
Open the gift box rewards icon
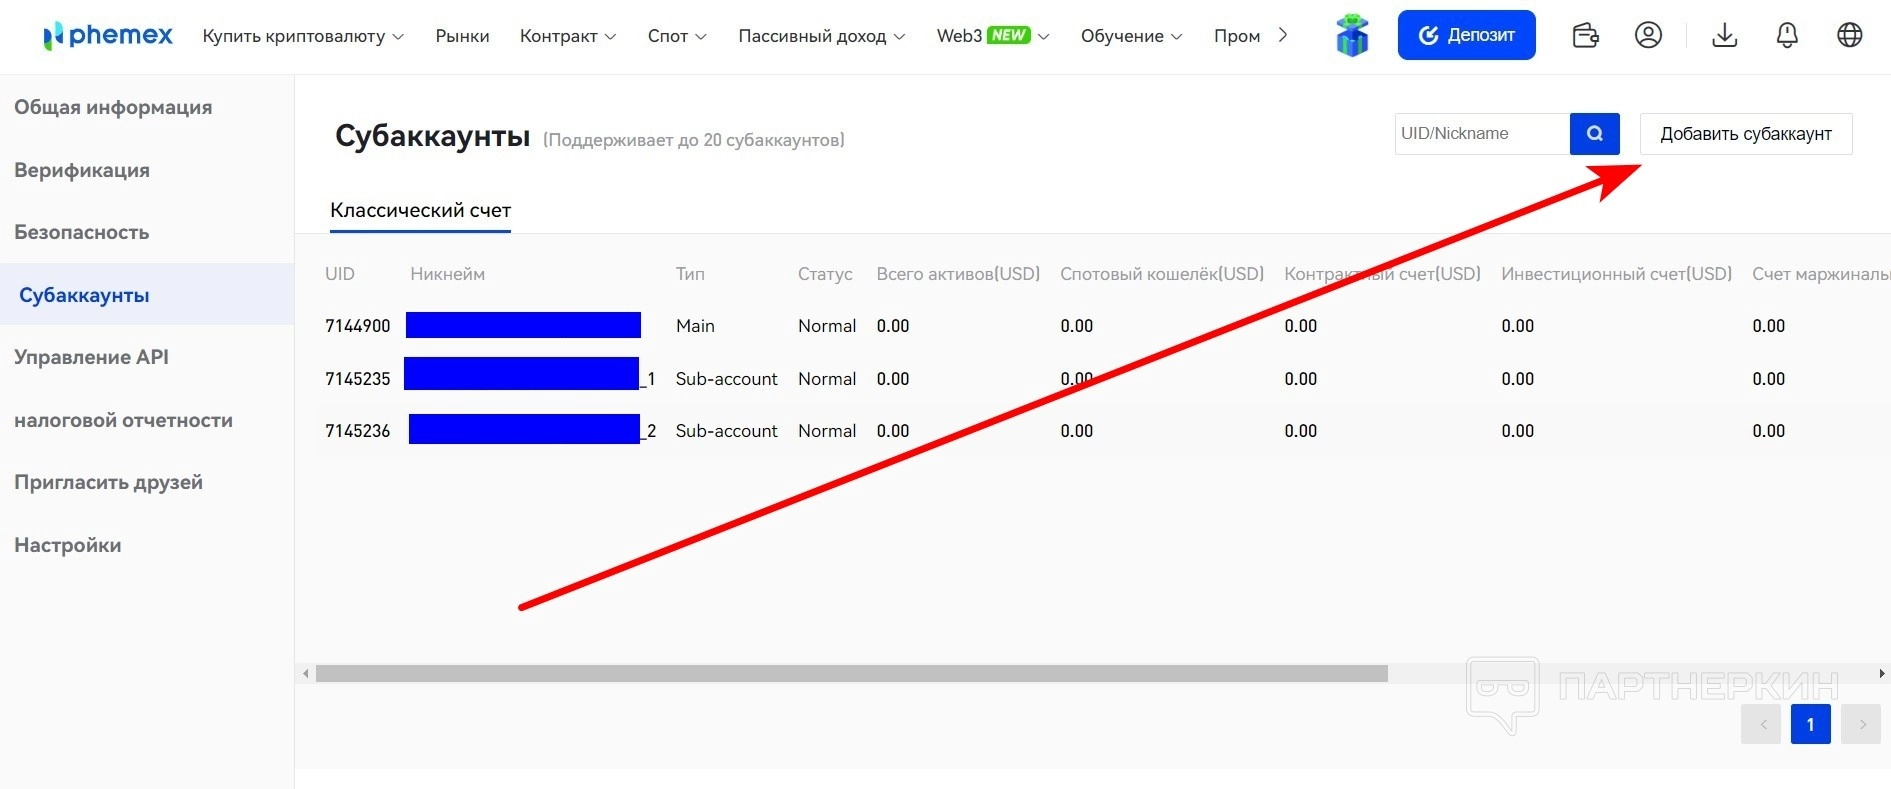(1352, 36)
